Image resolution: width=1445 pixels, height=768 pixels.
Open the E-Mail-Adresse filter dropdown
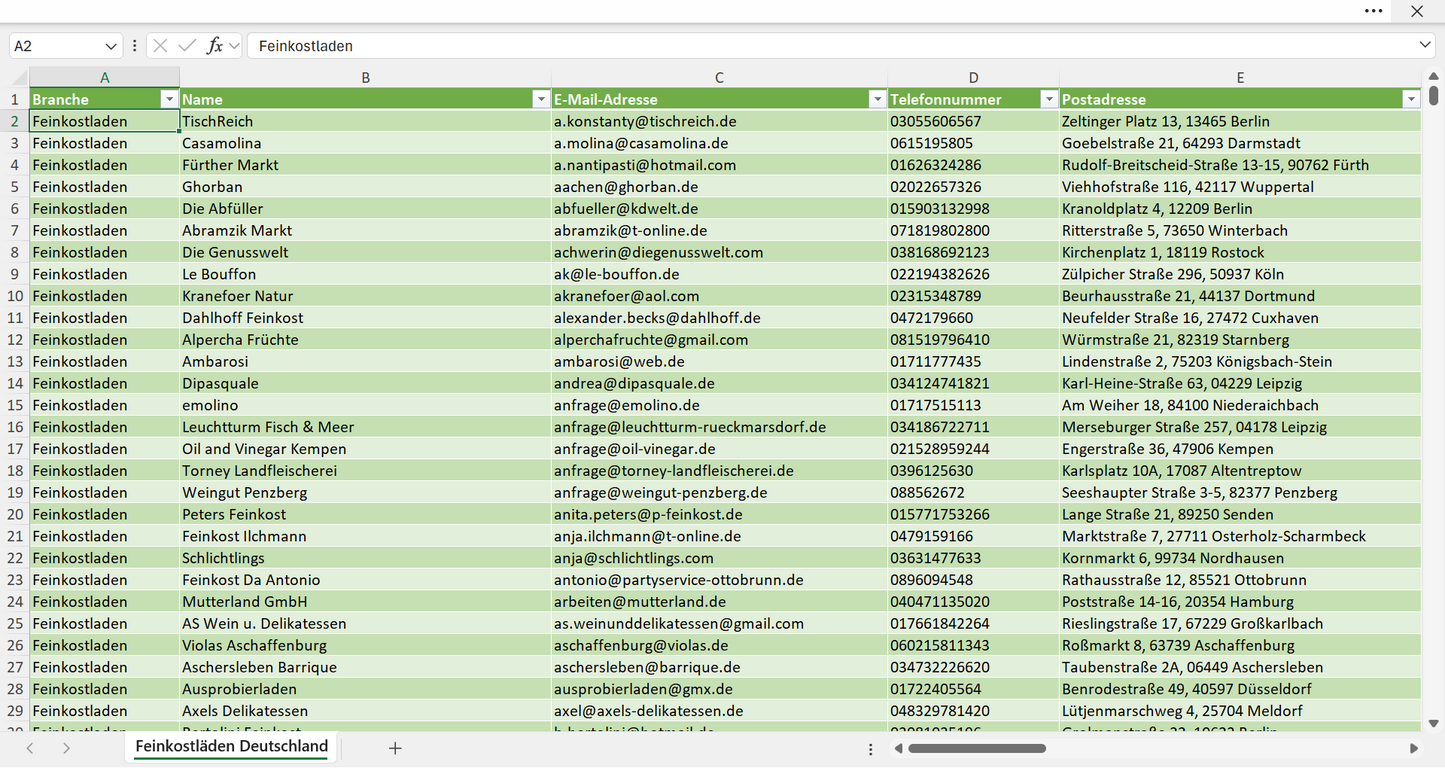[x=877, y=99]
